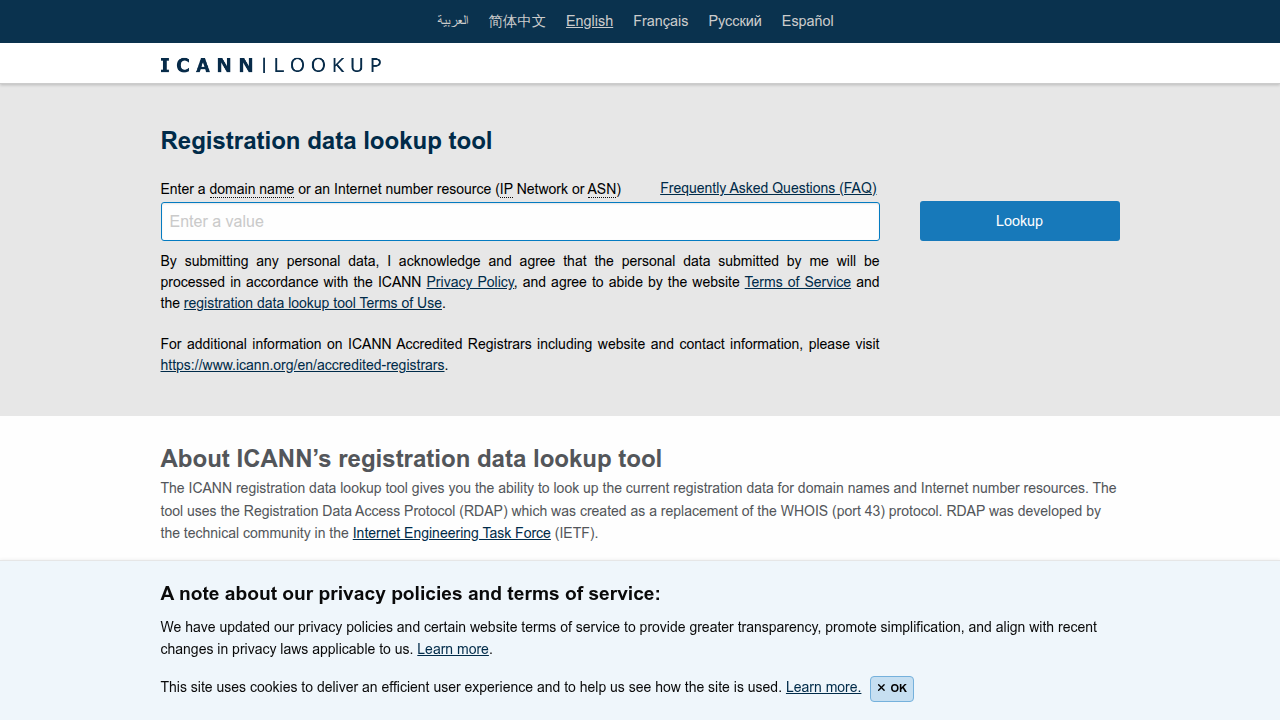Open the ICANN Lookup logo home link
Image resolution: width=1280 pixels, height=720 pixels.
[271, 65]
